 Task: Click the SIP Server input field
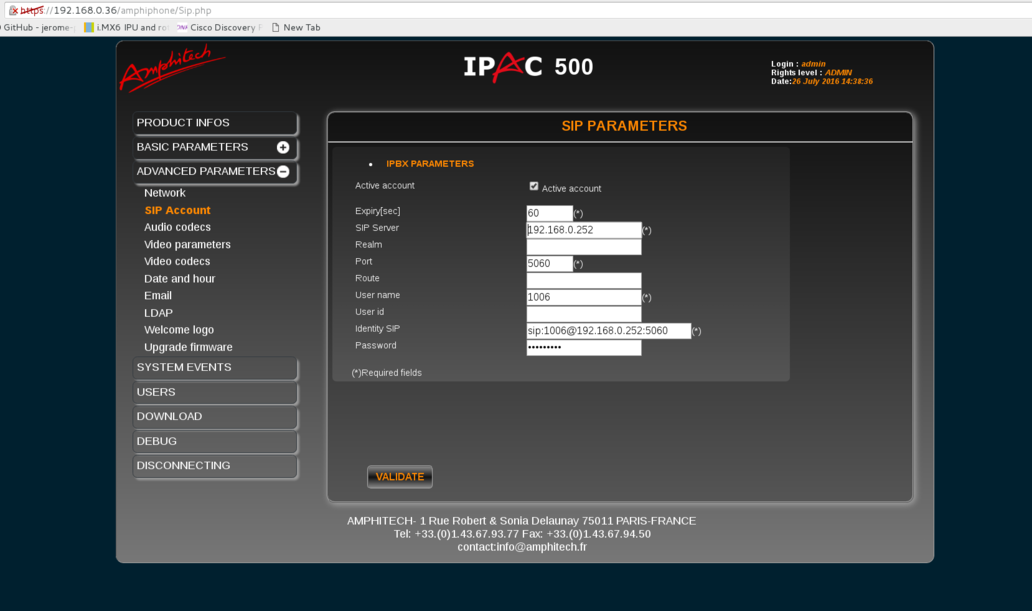(x=584, y=229)
